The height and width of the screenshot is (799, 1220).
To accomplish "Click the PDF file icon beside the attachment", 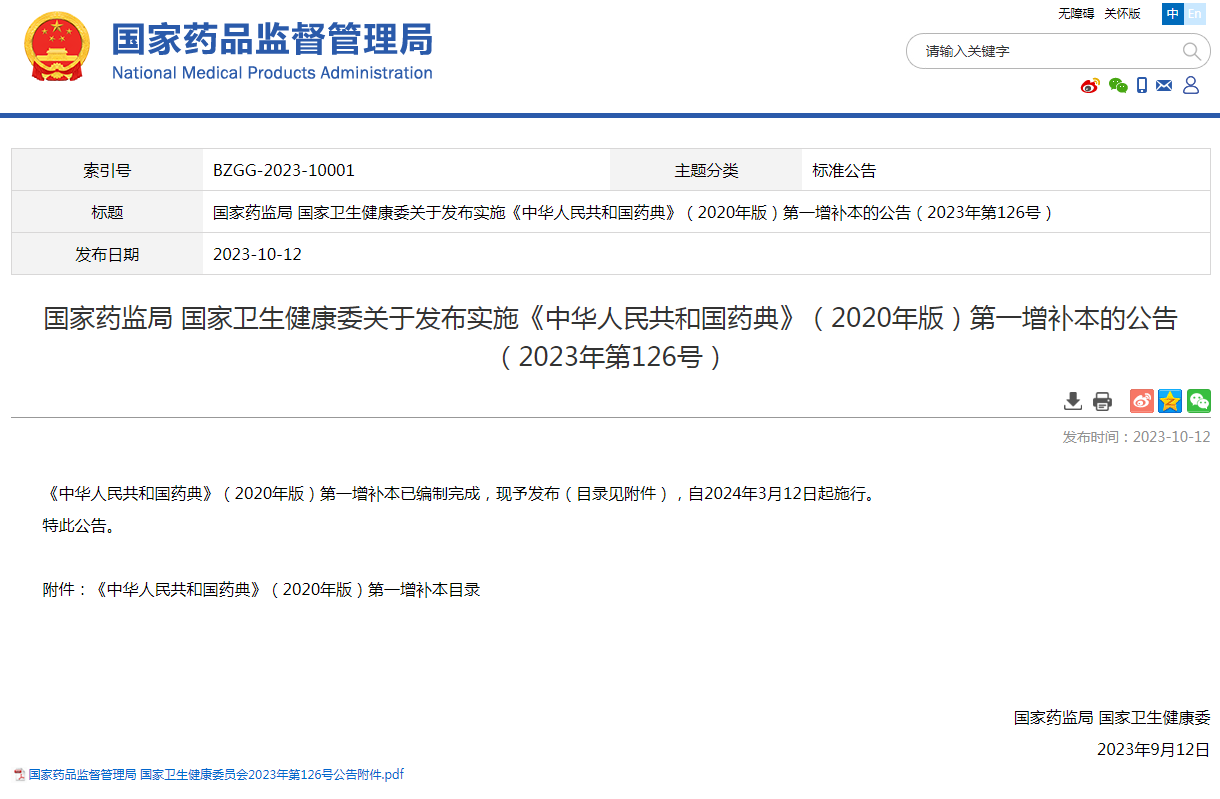I will (x=19, y=775).
